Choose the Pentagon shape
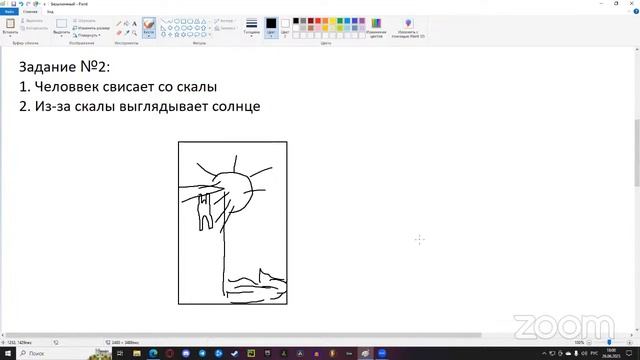The height and width of the screenshot is (360, 640). pos(177,28)
